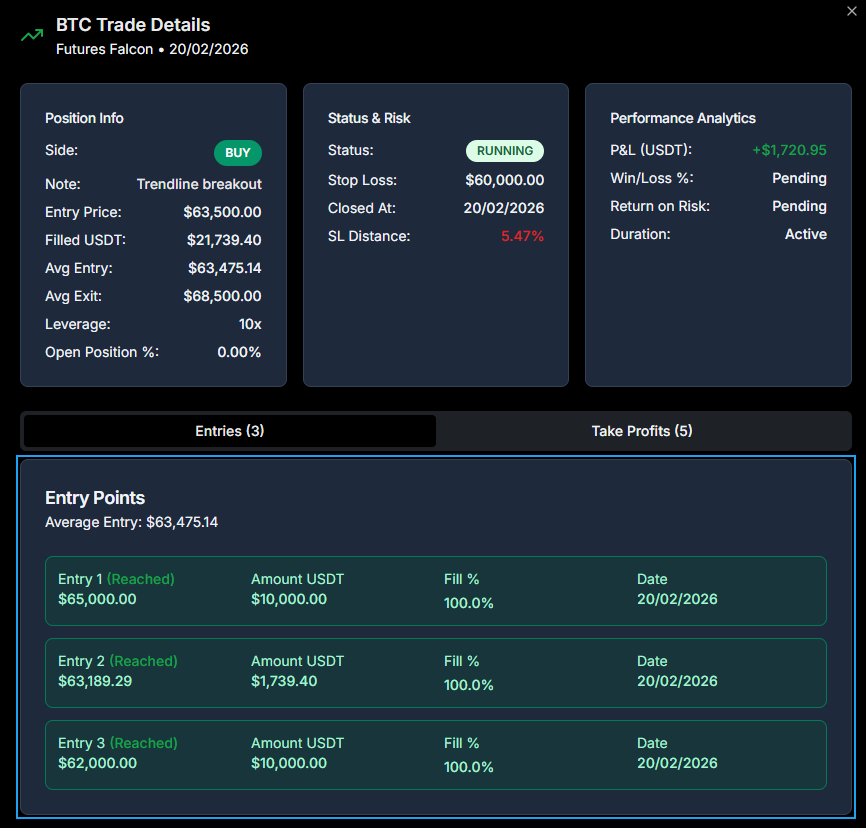Click the Leverage 10x value
This screenshot has width=866, height=828.
[249, 324]
